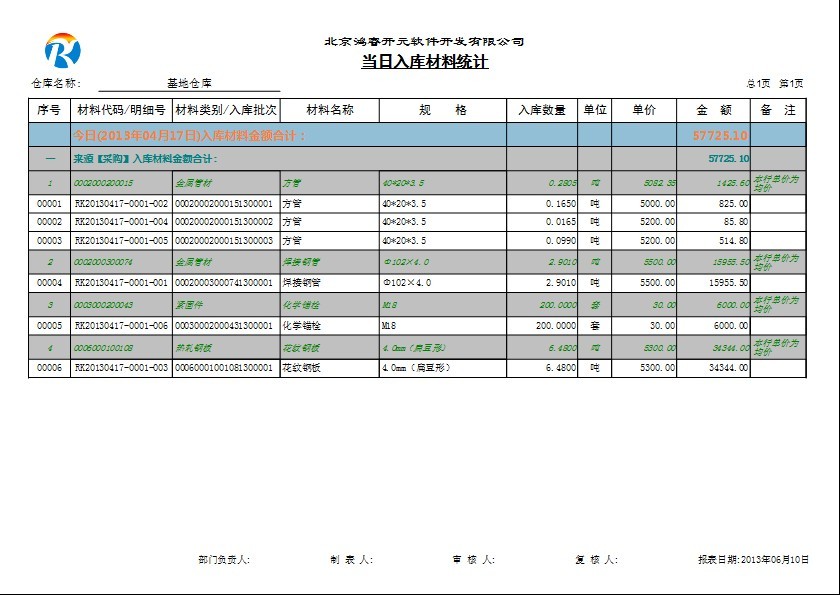Click the 材料代码/明细号 column header

coord(122,110)
